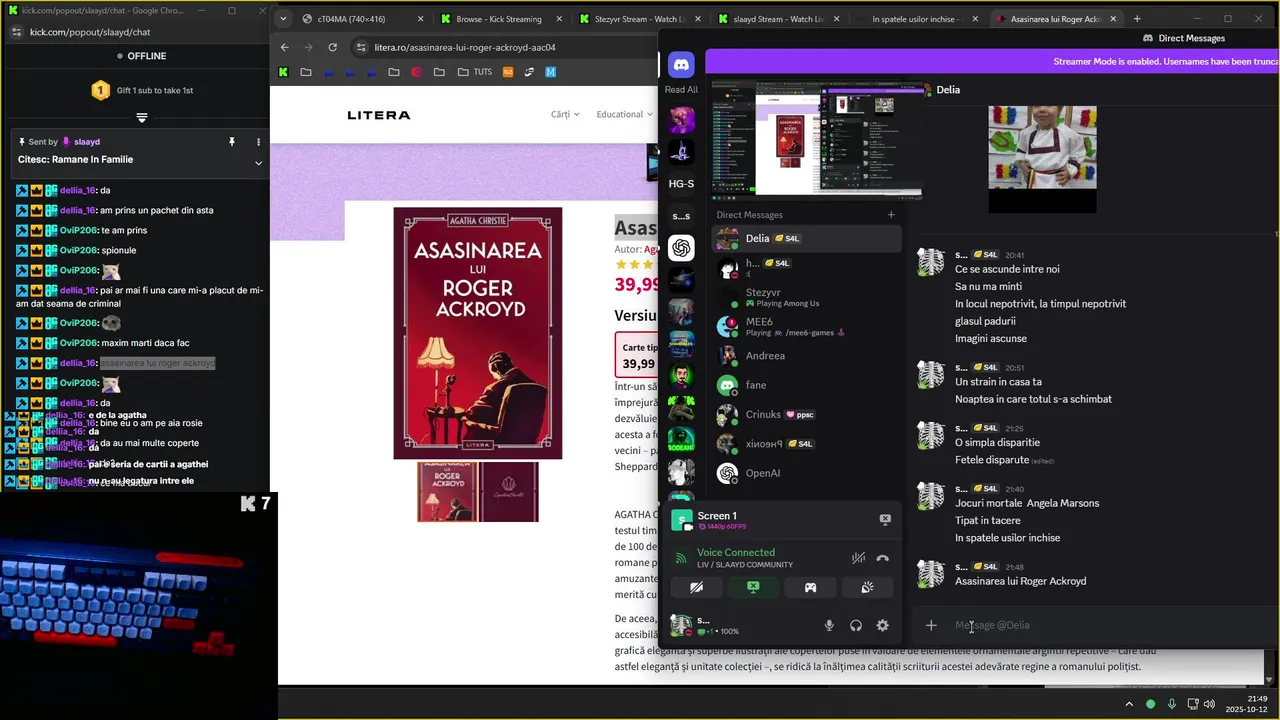Open the MEE6 direct message
The height and width of the screenshot is (720, 1280).
[x=806, y=326]
